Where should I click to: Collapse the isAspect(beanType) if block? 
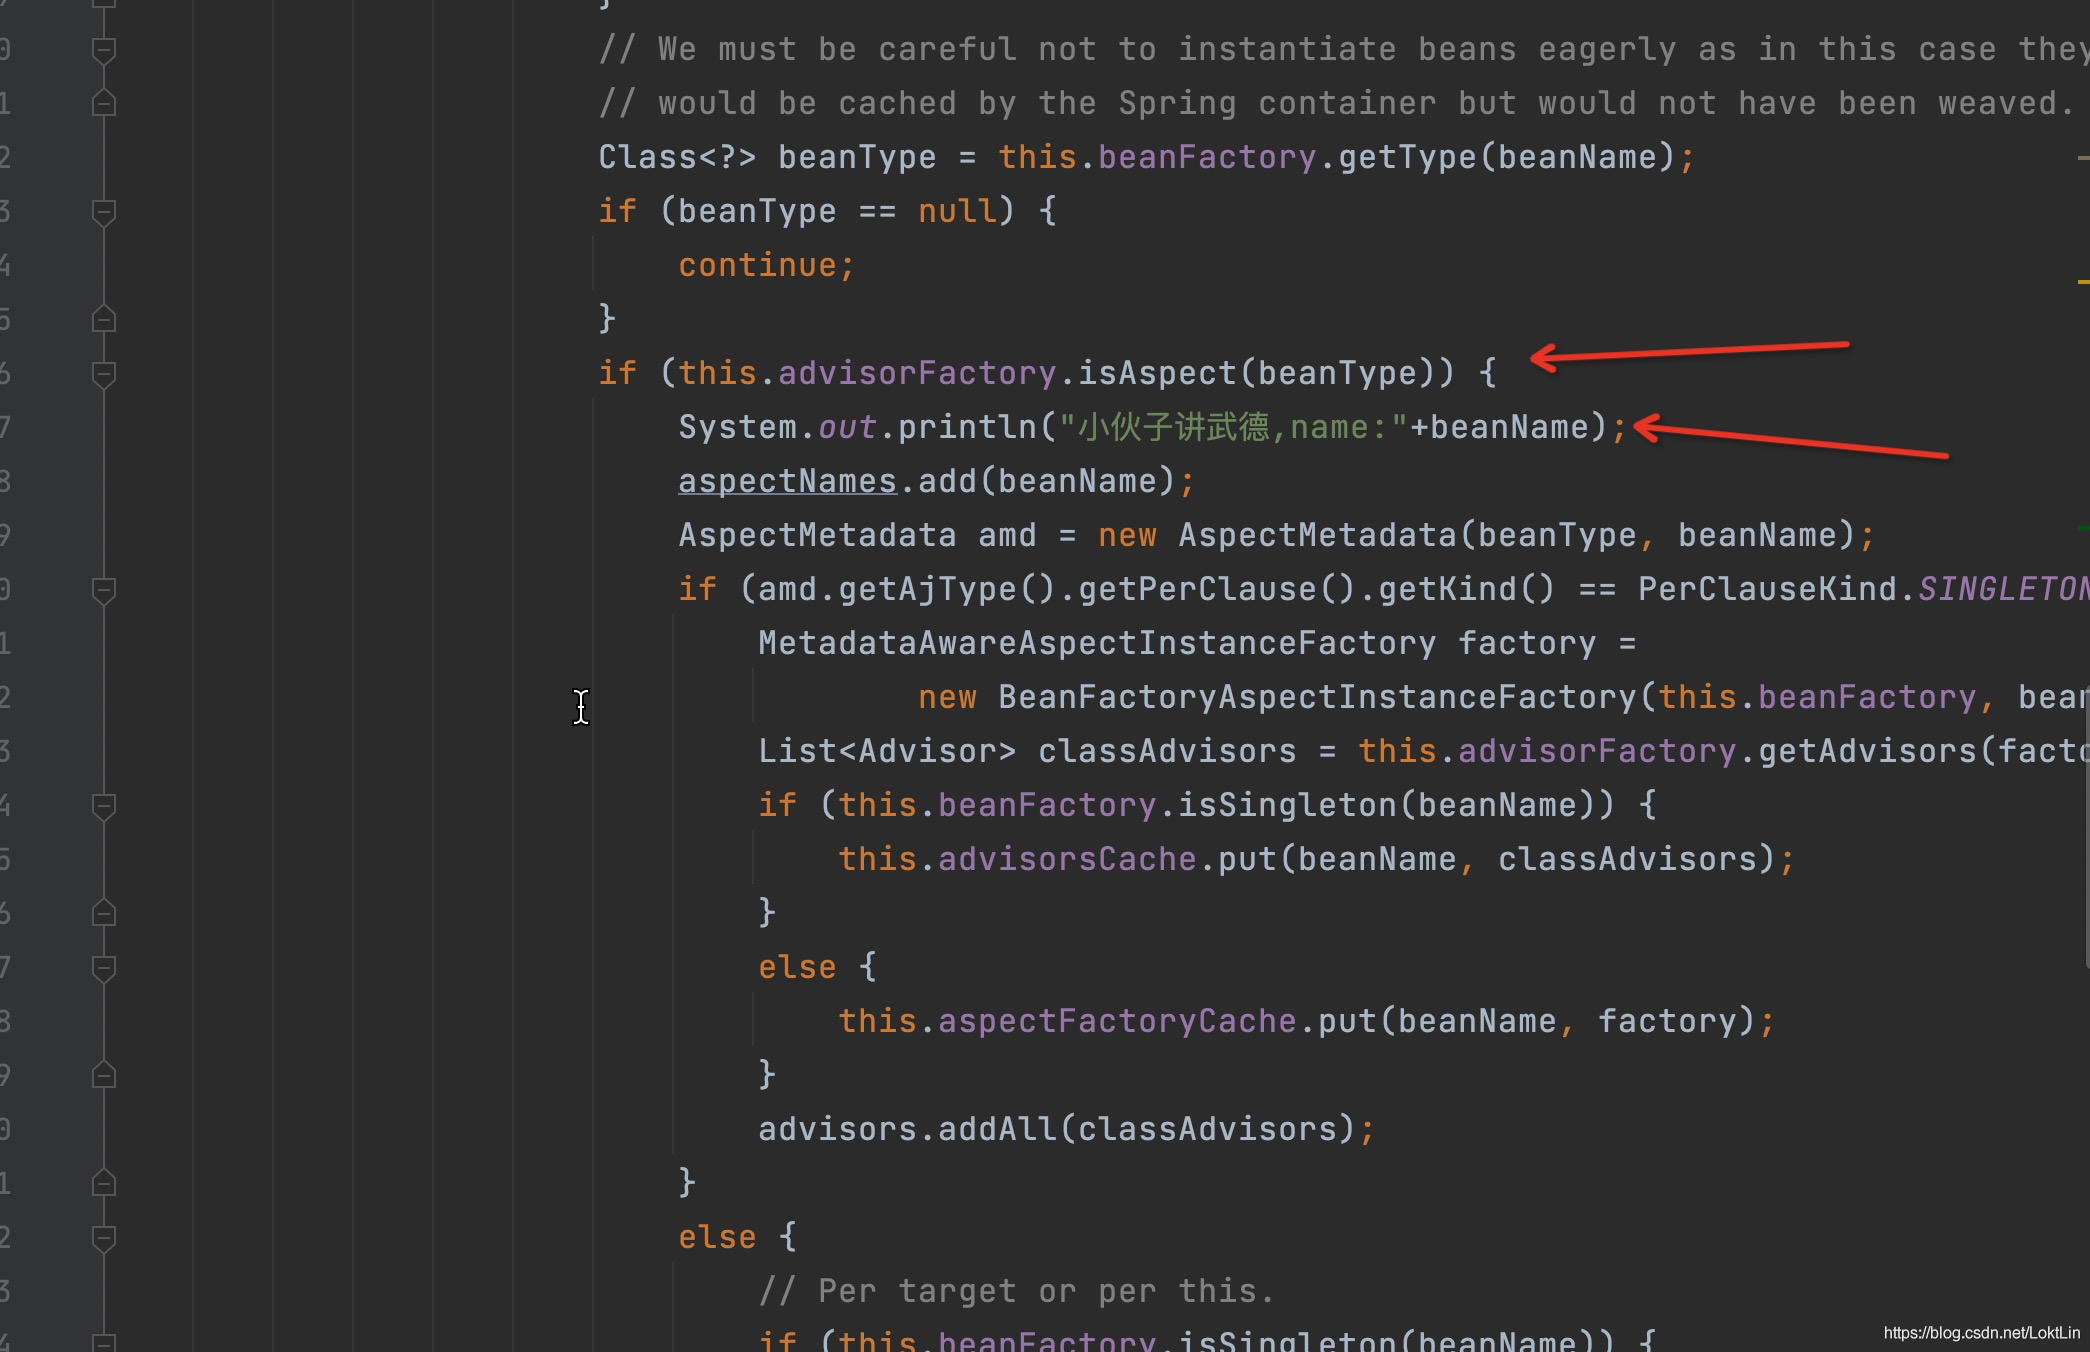(x=104, y=373)
